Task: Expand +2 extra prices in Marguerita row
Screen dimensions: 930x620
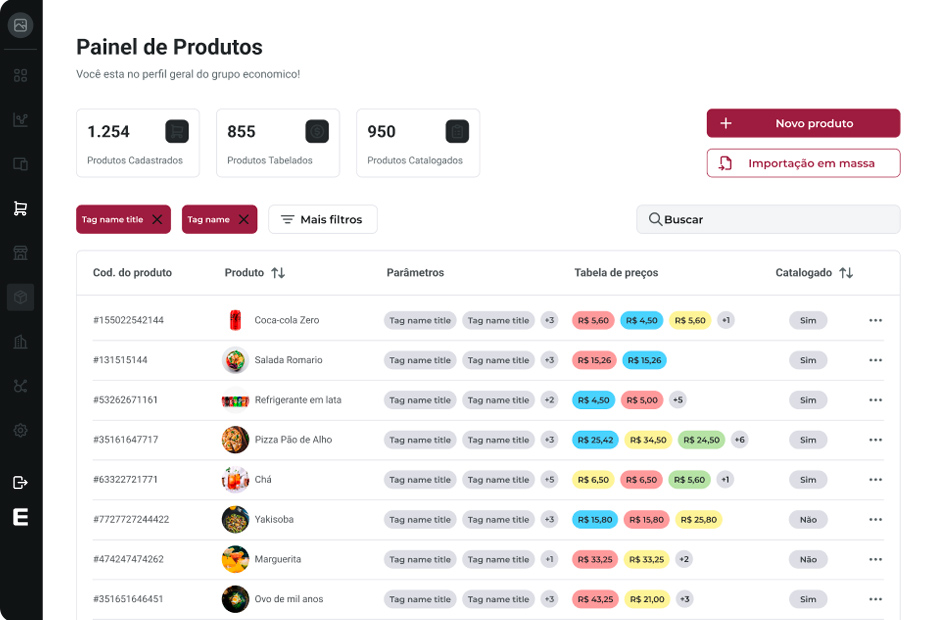Action: point(684,559)
